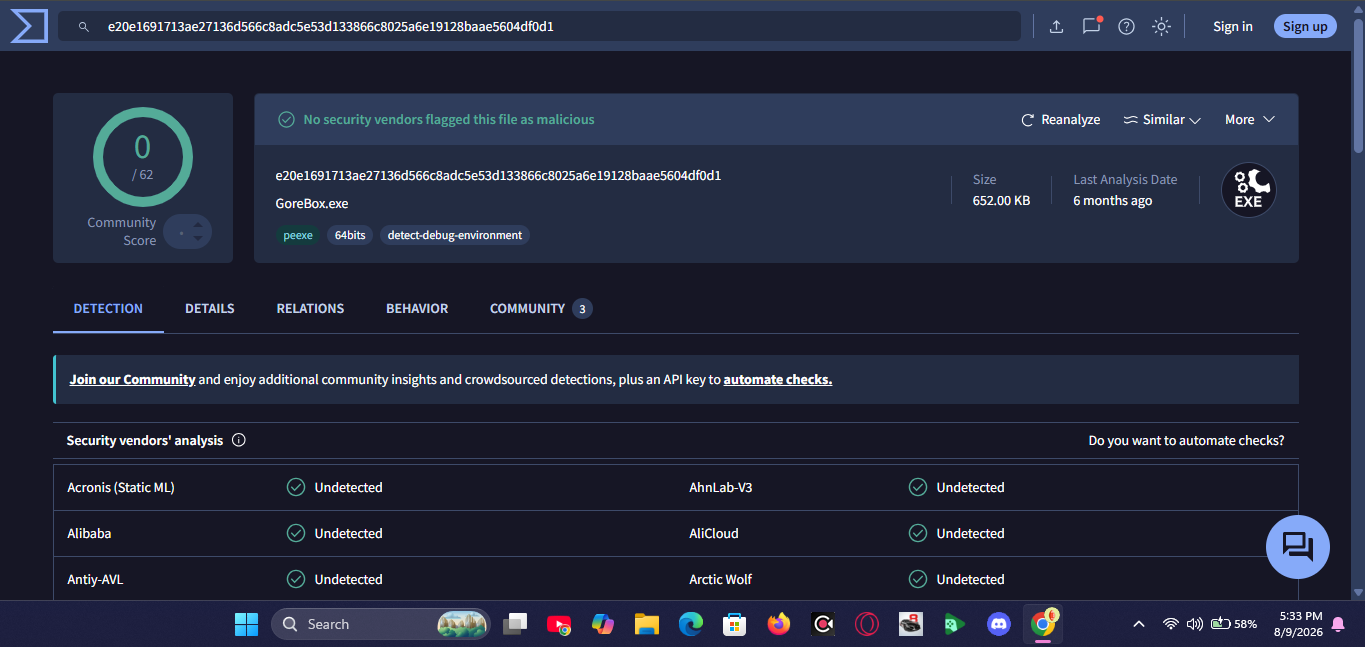Click the peexe tag
Viewport: 1365px width, 647px height.
298,235
